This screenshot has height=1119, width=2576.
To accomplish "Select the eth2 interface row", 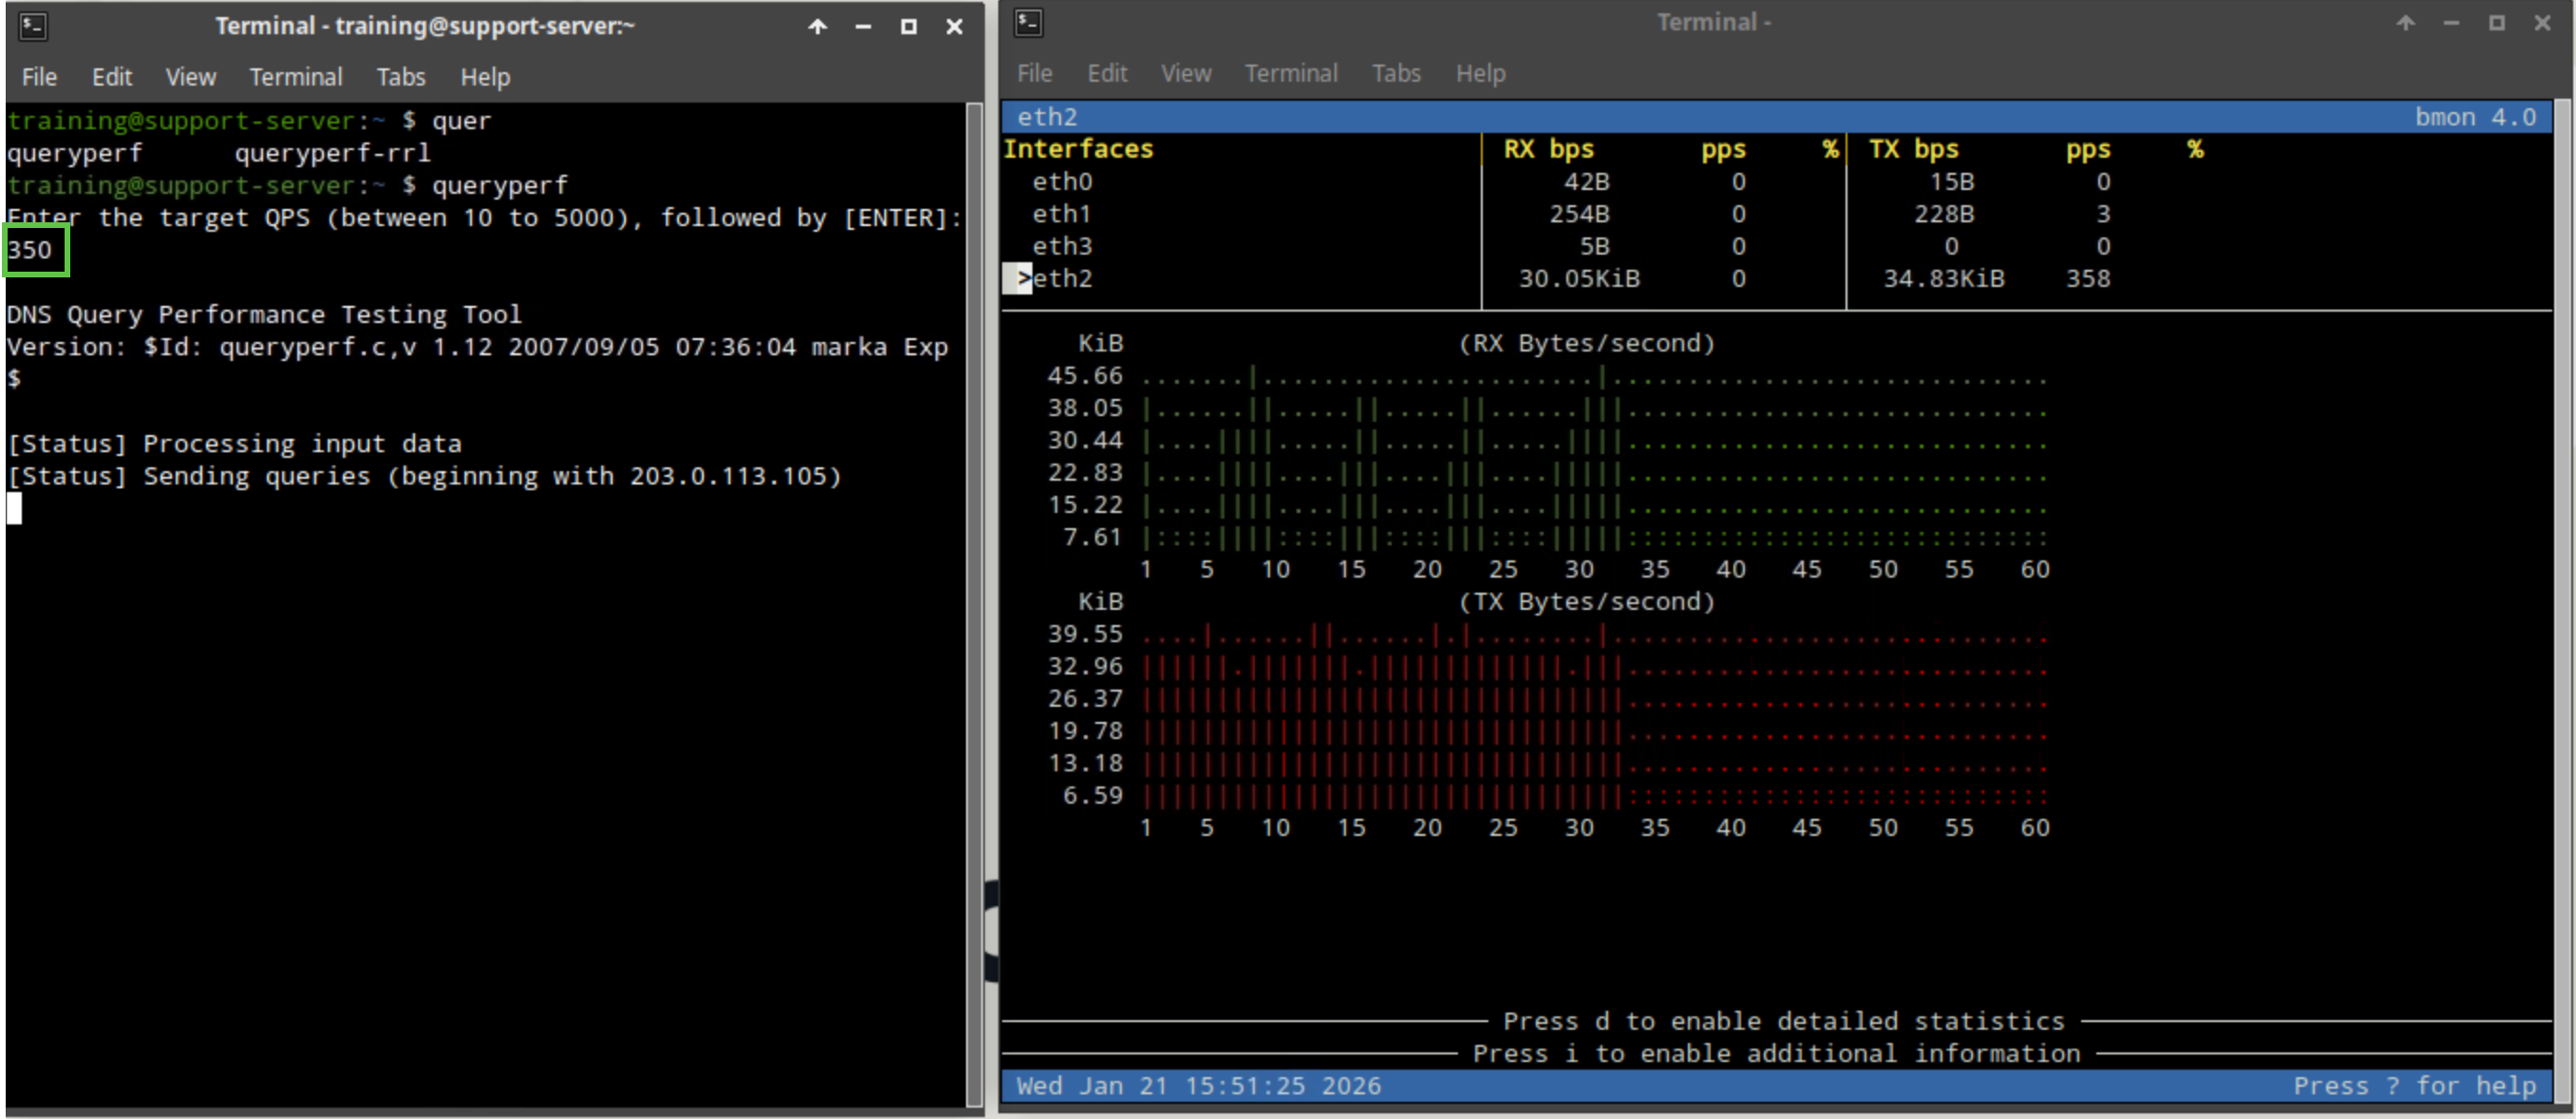I will (x=1062, y=278).
